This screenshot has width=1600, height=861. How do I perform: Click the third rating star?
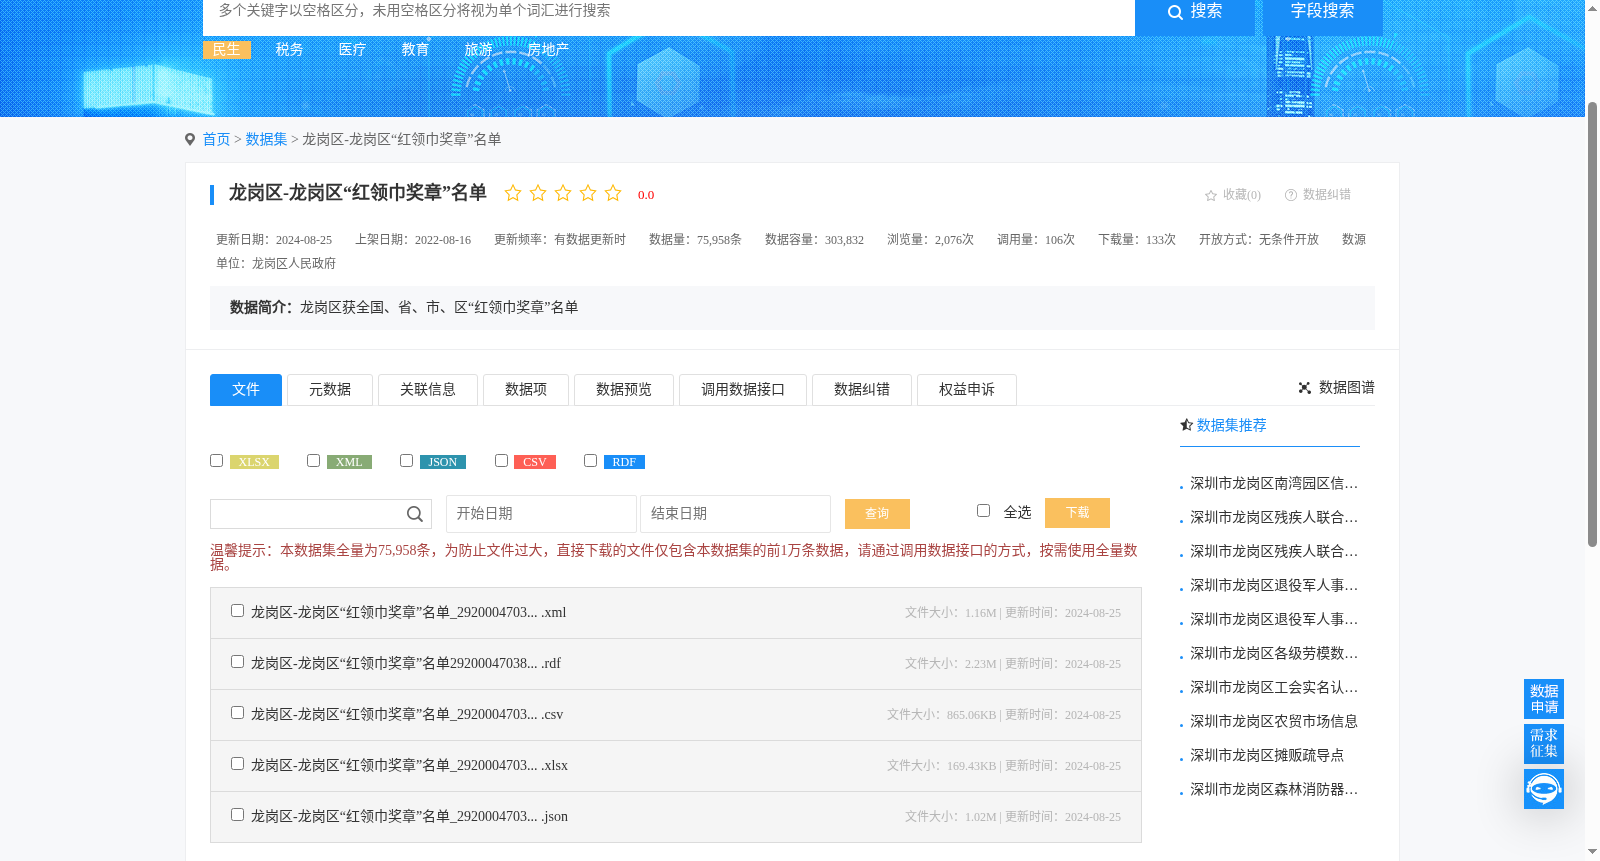[563, 193]
